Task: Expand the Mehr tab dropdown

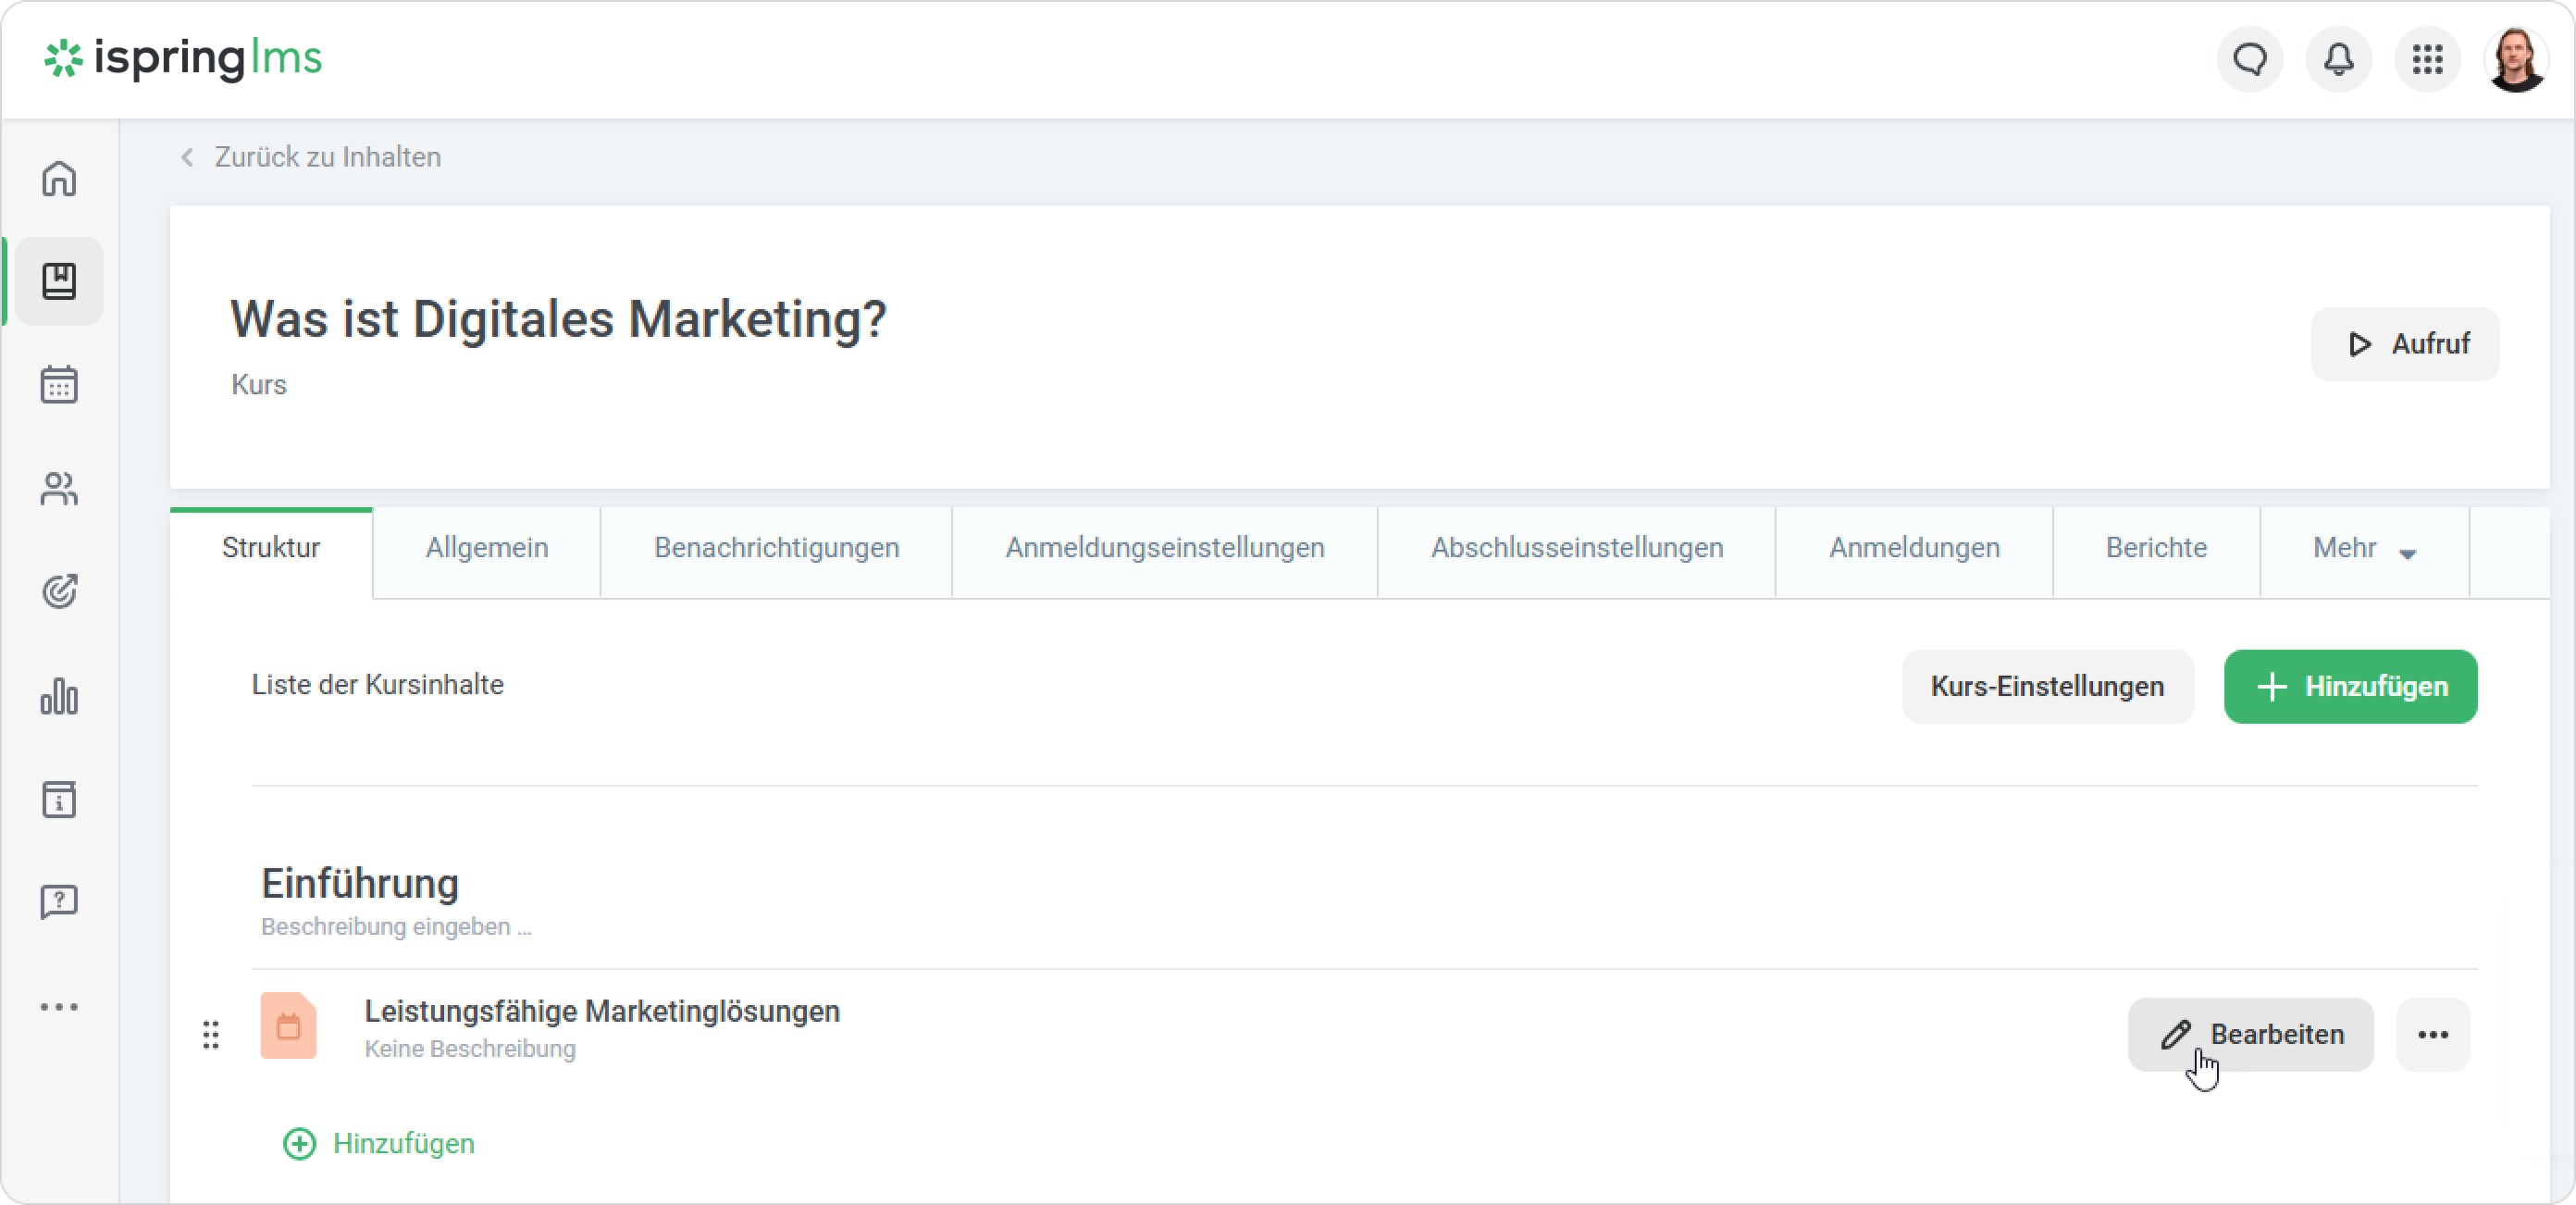Action: (x=2364, y=549)
